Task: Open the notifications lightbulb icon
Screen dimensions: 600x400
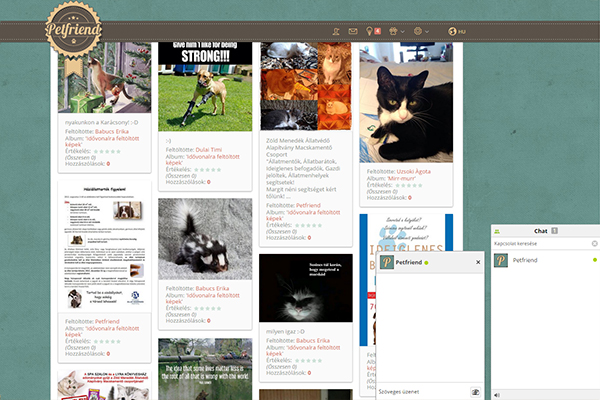Action: tap(370, 32)
